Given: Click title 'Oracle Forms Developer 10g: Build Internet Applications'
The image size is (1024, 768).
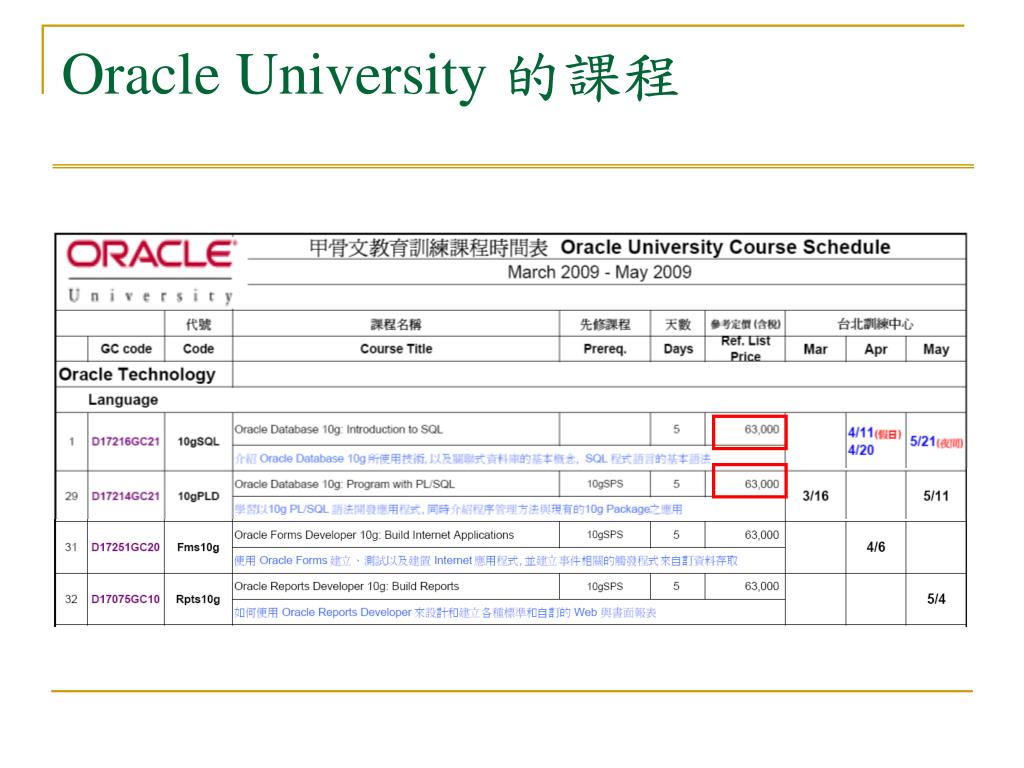Looking at the screenshot, I should click(x=374, y=535).
